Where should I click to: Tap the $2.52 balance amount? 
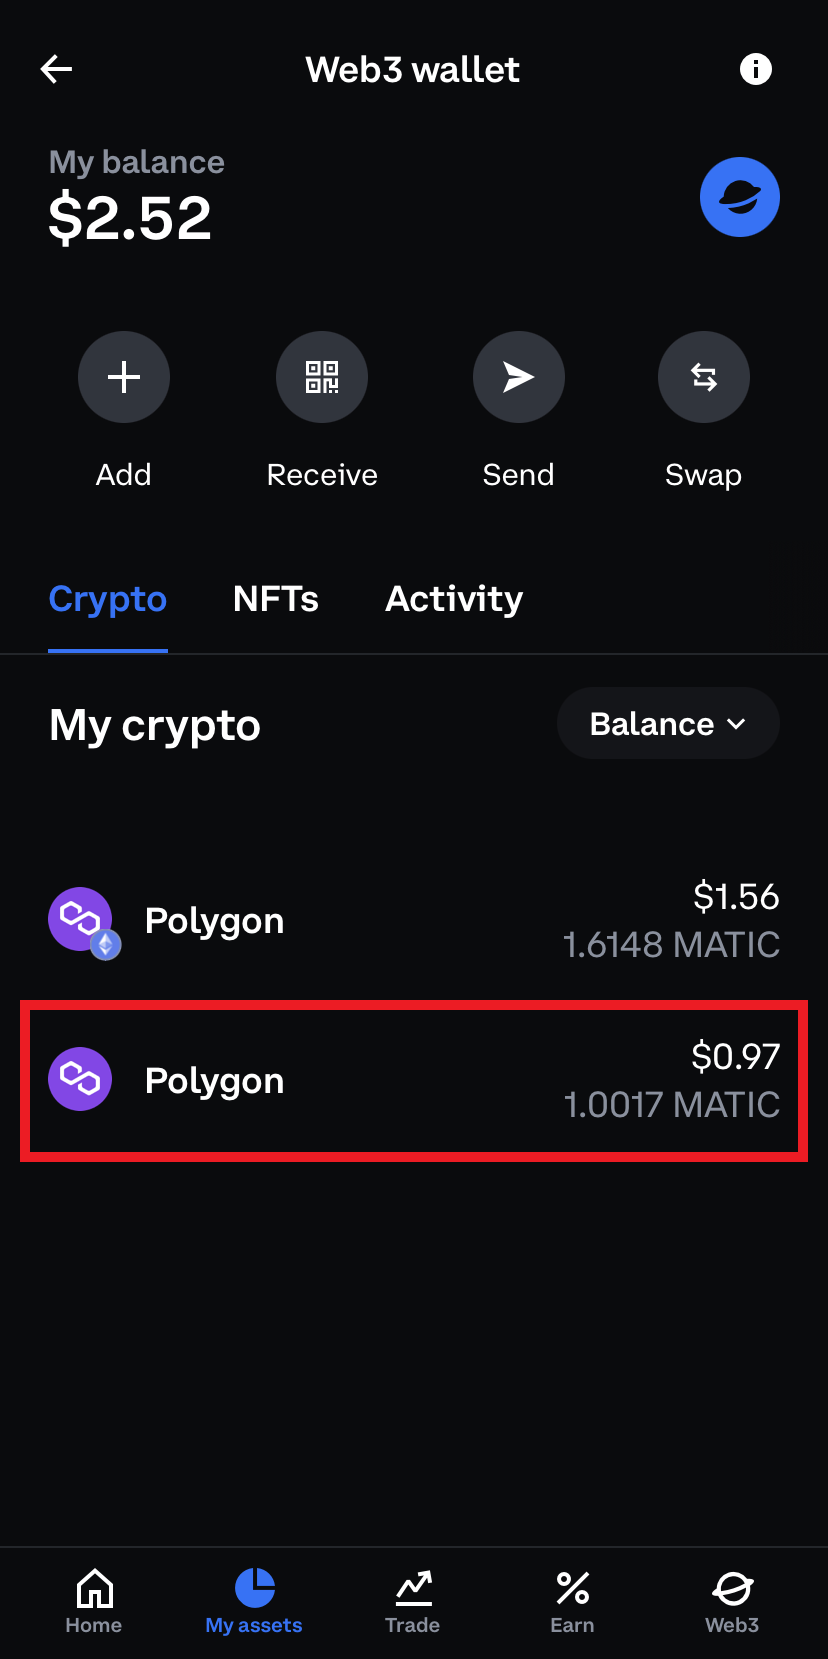130,218
